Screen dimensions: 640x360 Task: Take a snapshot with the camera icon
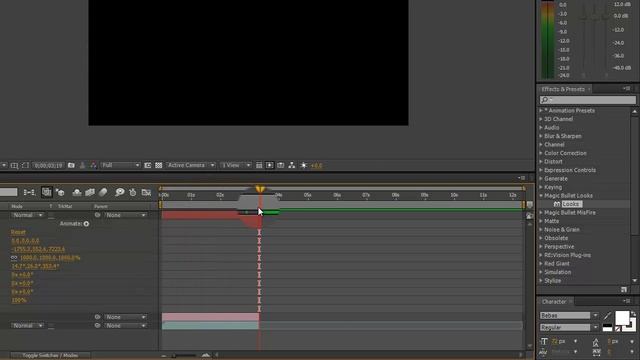click(x=71, y=165)
